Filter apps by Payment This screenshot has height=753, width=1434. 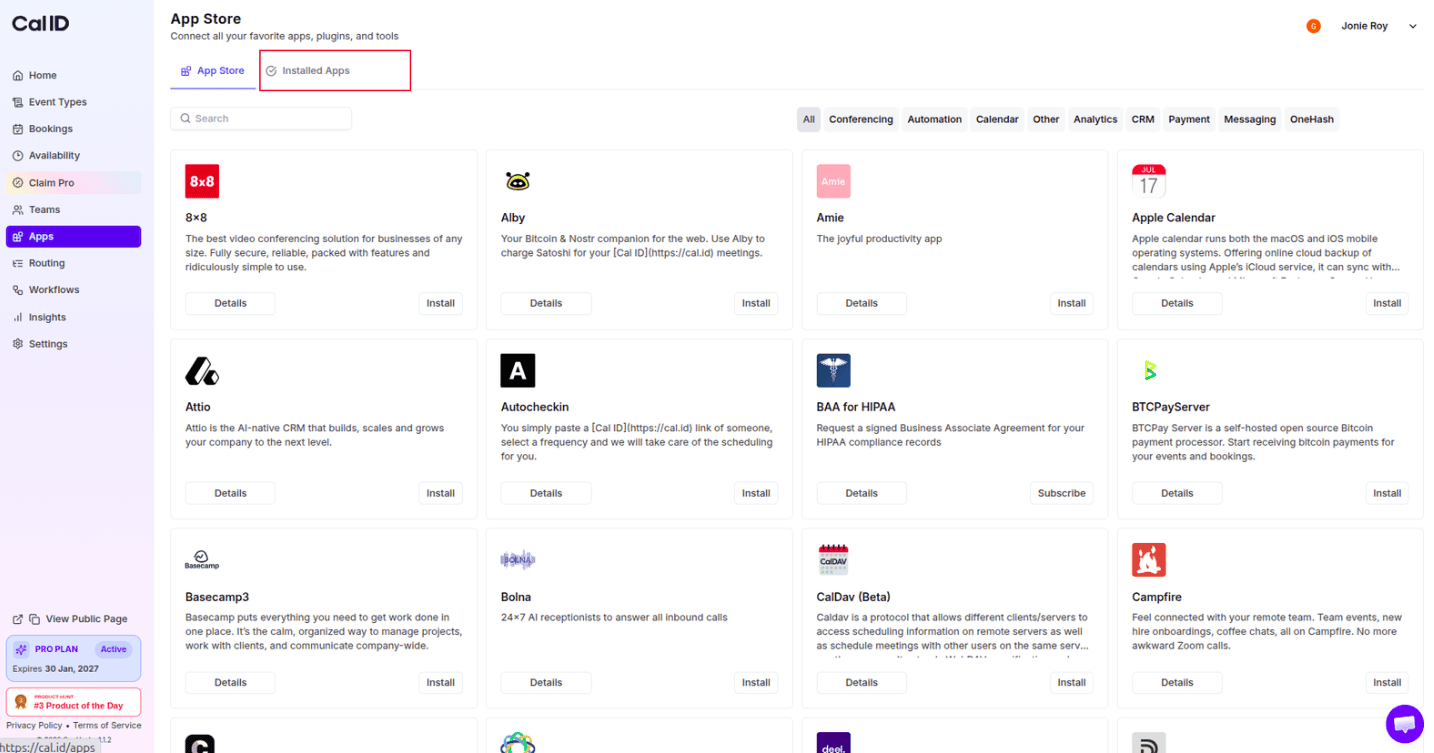point(1189,119)
